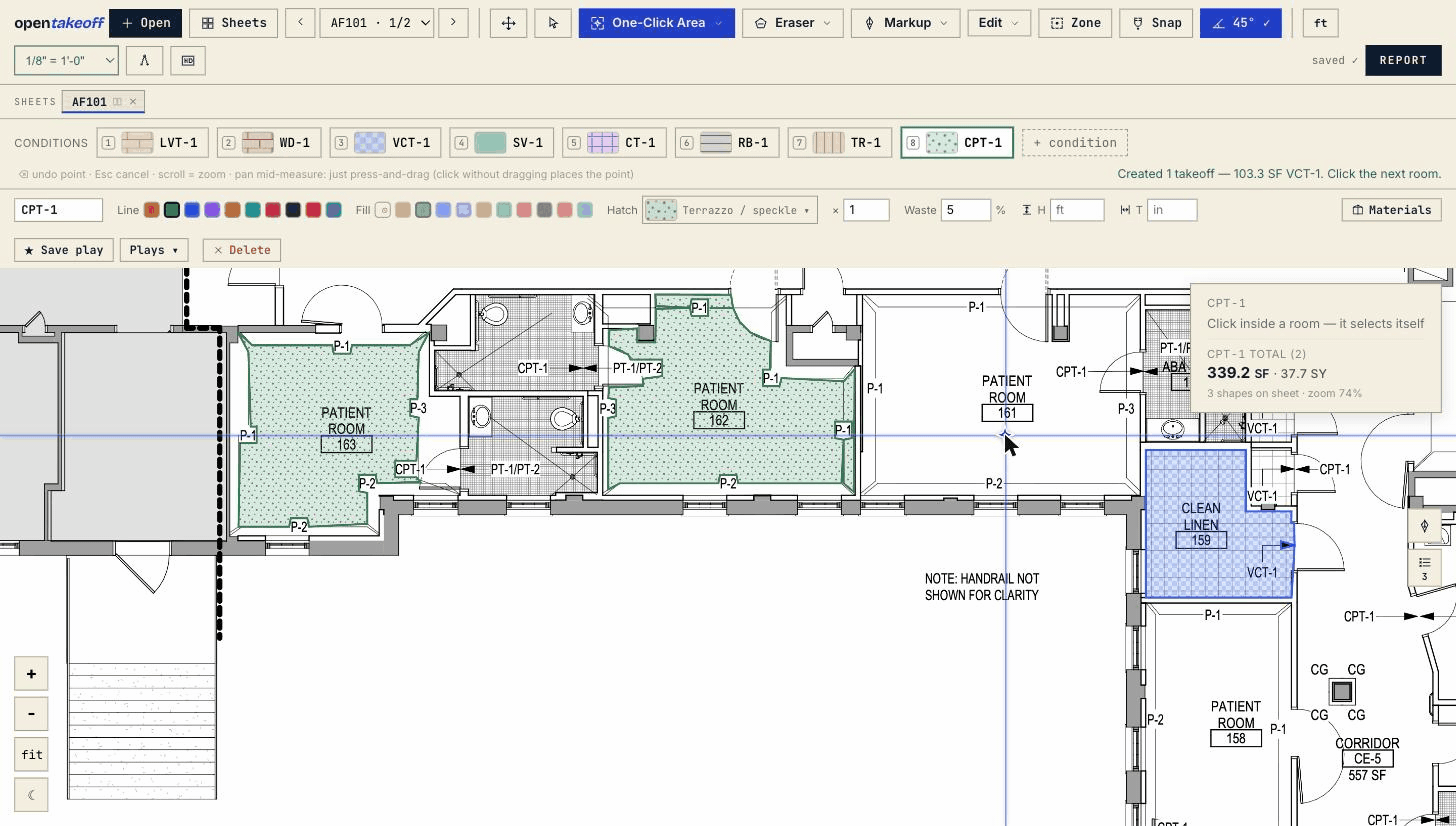The height and width of the screenshot is (826, 1456).
Task: Pick the teal line color swatch
Action: pos(253,210)
